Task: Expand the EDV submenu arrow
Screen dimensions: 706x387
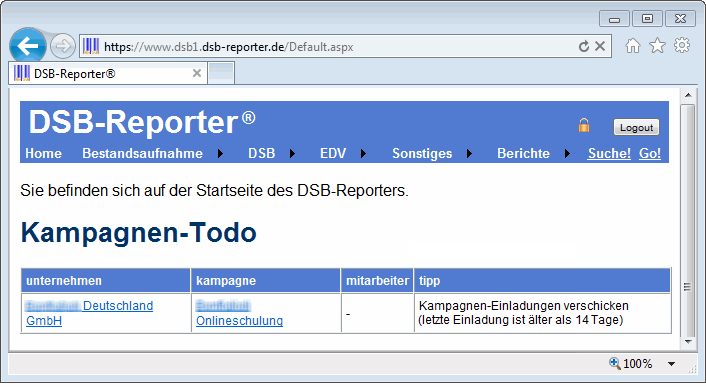Action: click(x=364, y=154)
